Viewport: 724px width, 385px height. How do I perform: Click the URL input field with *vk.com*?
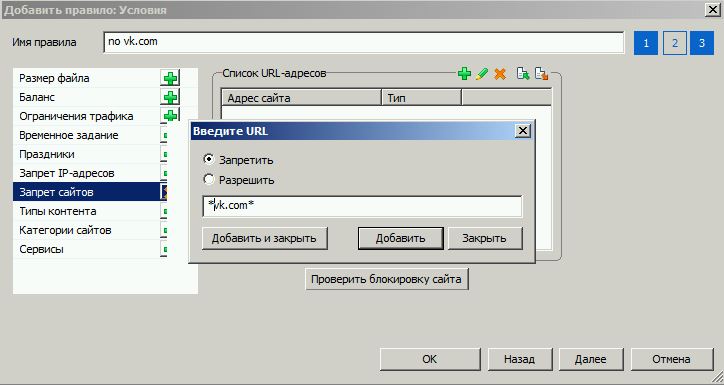point(362,206)
